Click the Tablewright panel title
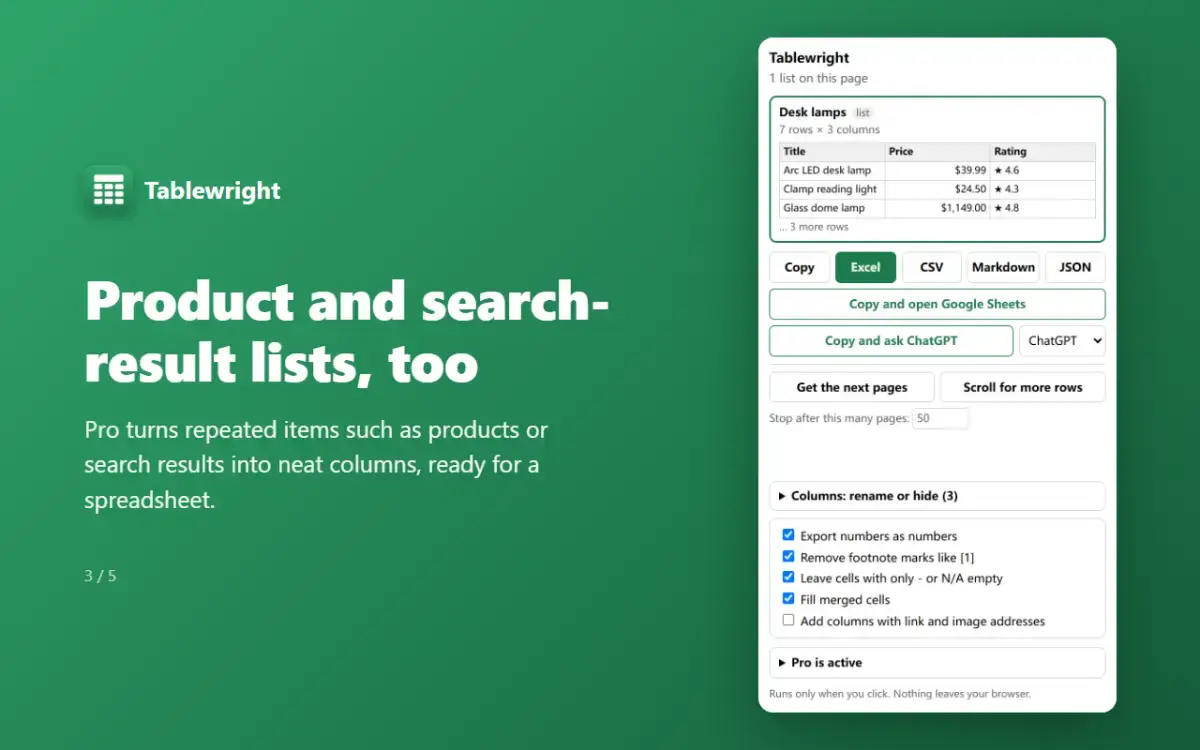This screenshot has width=1200, height=750. 809,58
